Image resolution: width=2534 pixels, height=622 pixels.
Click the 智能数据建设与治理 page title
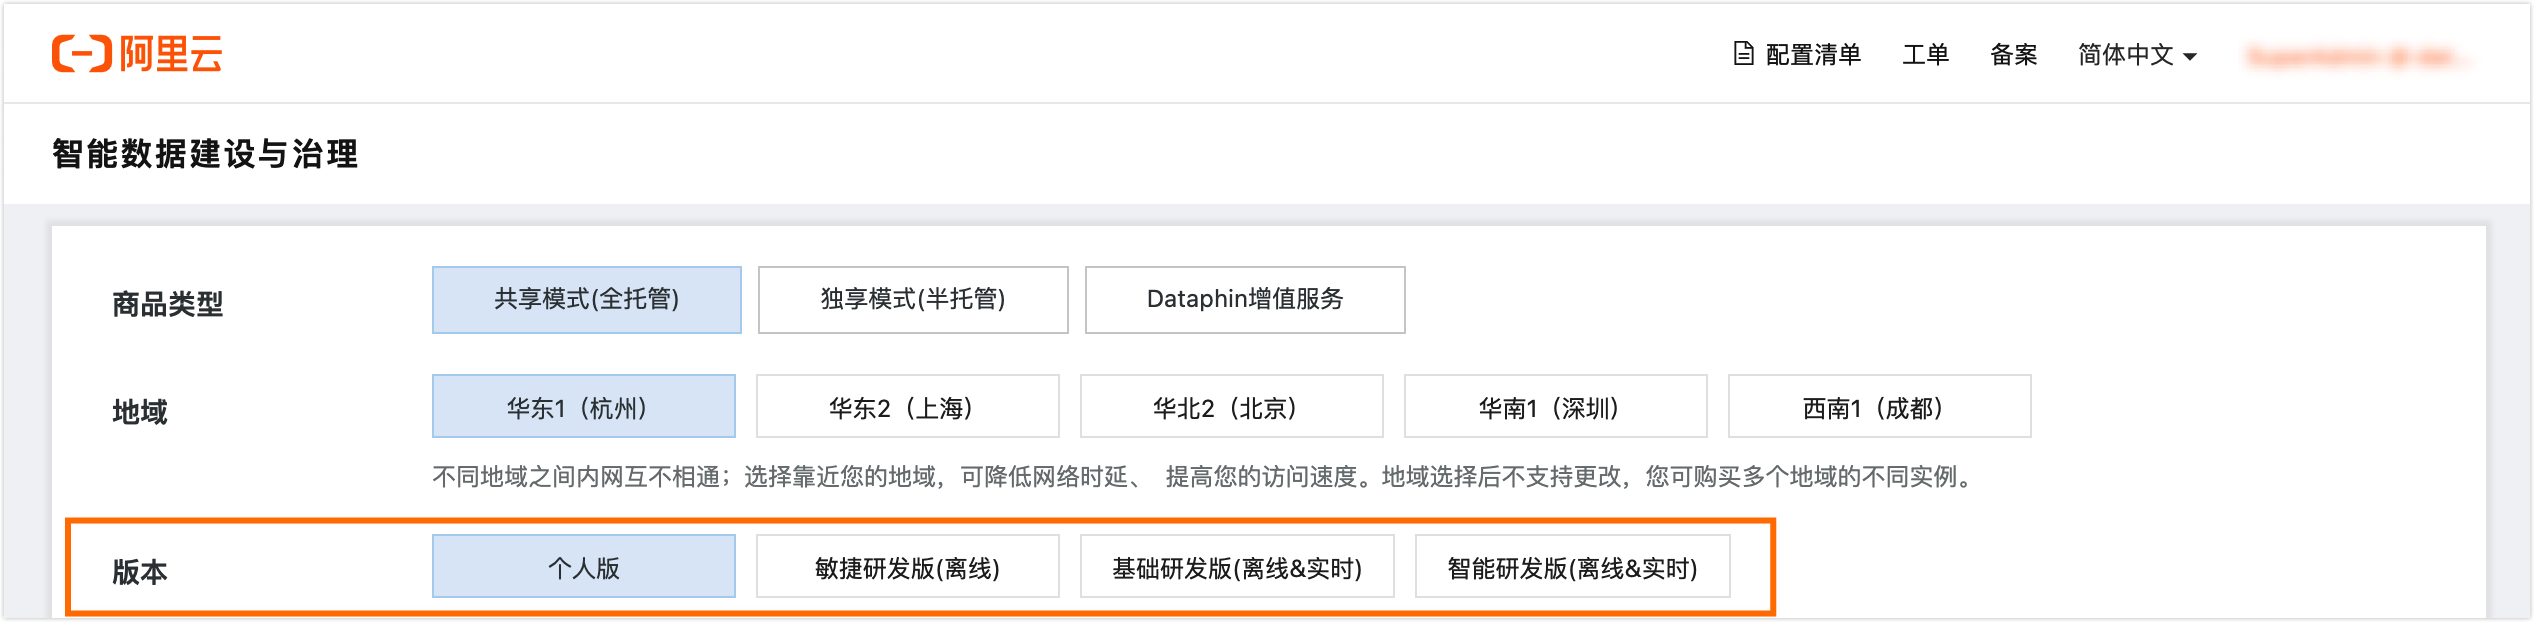(205, 154)
